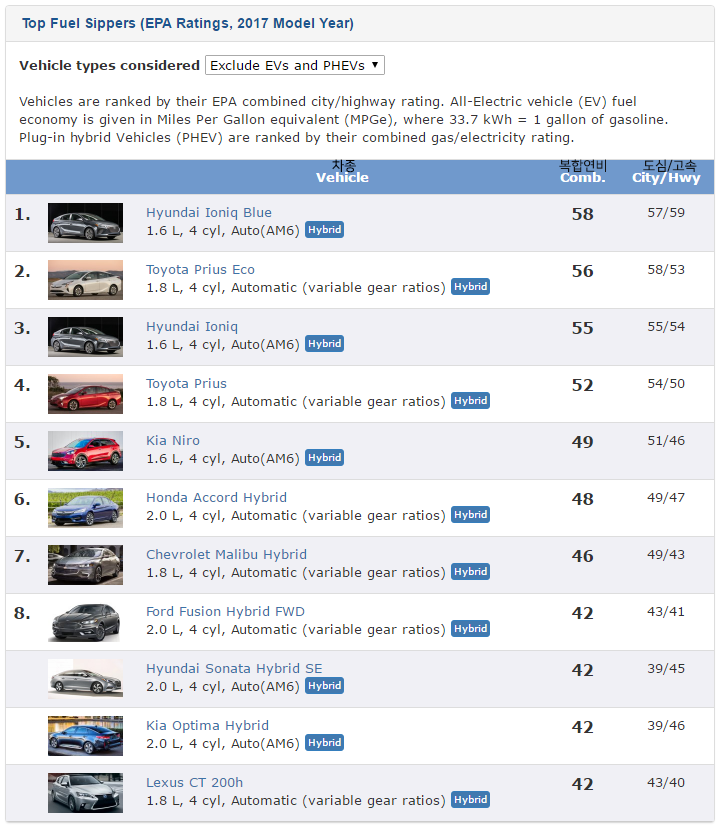Click the Hybrid badge on Kia Optima row
720x827 pixels.
pyautogui.click(x=324, y=743)
